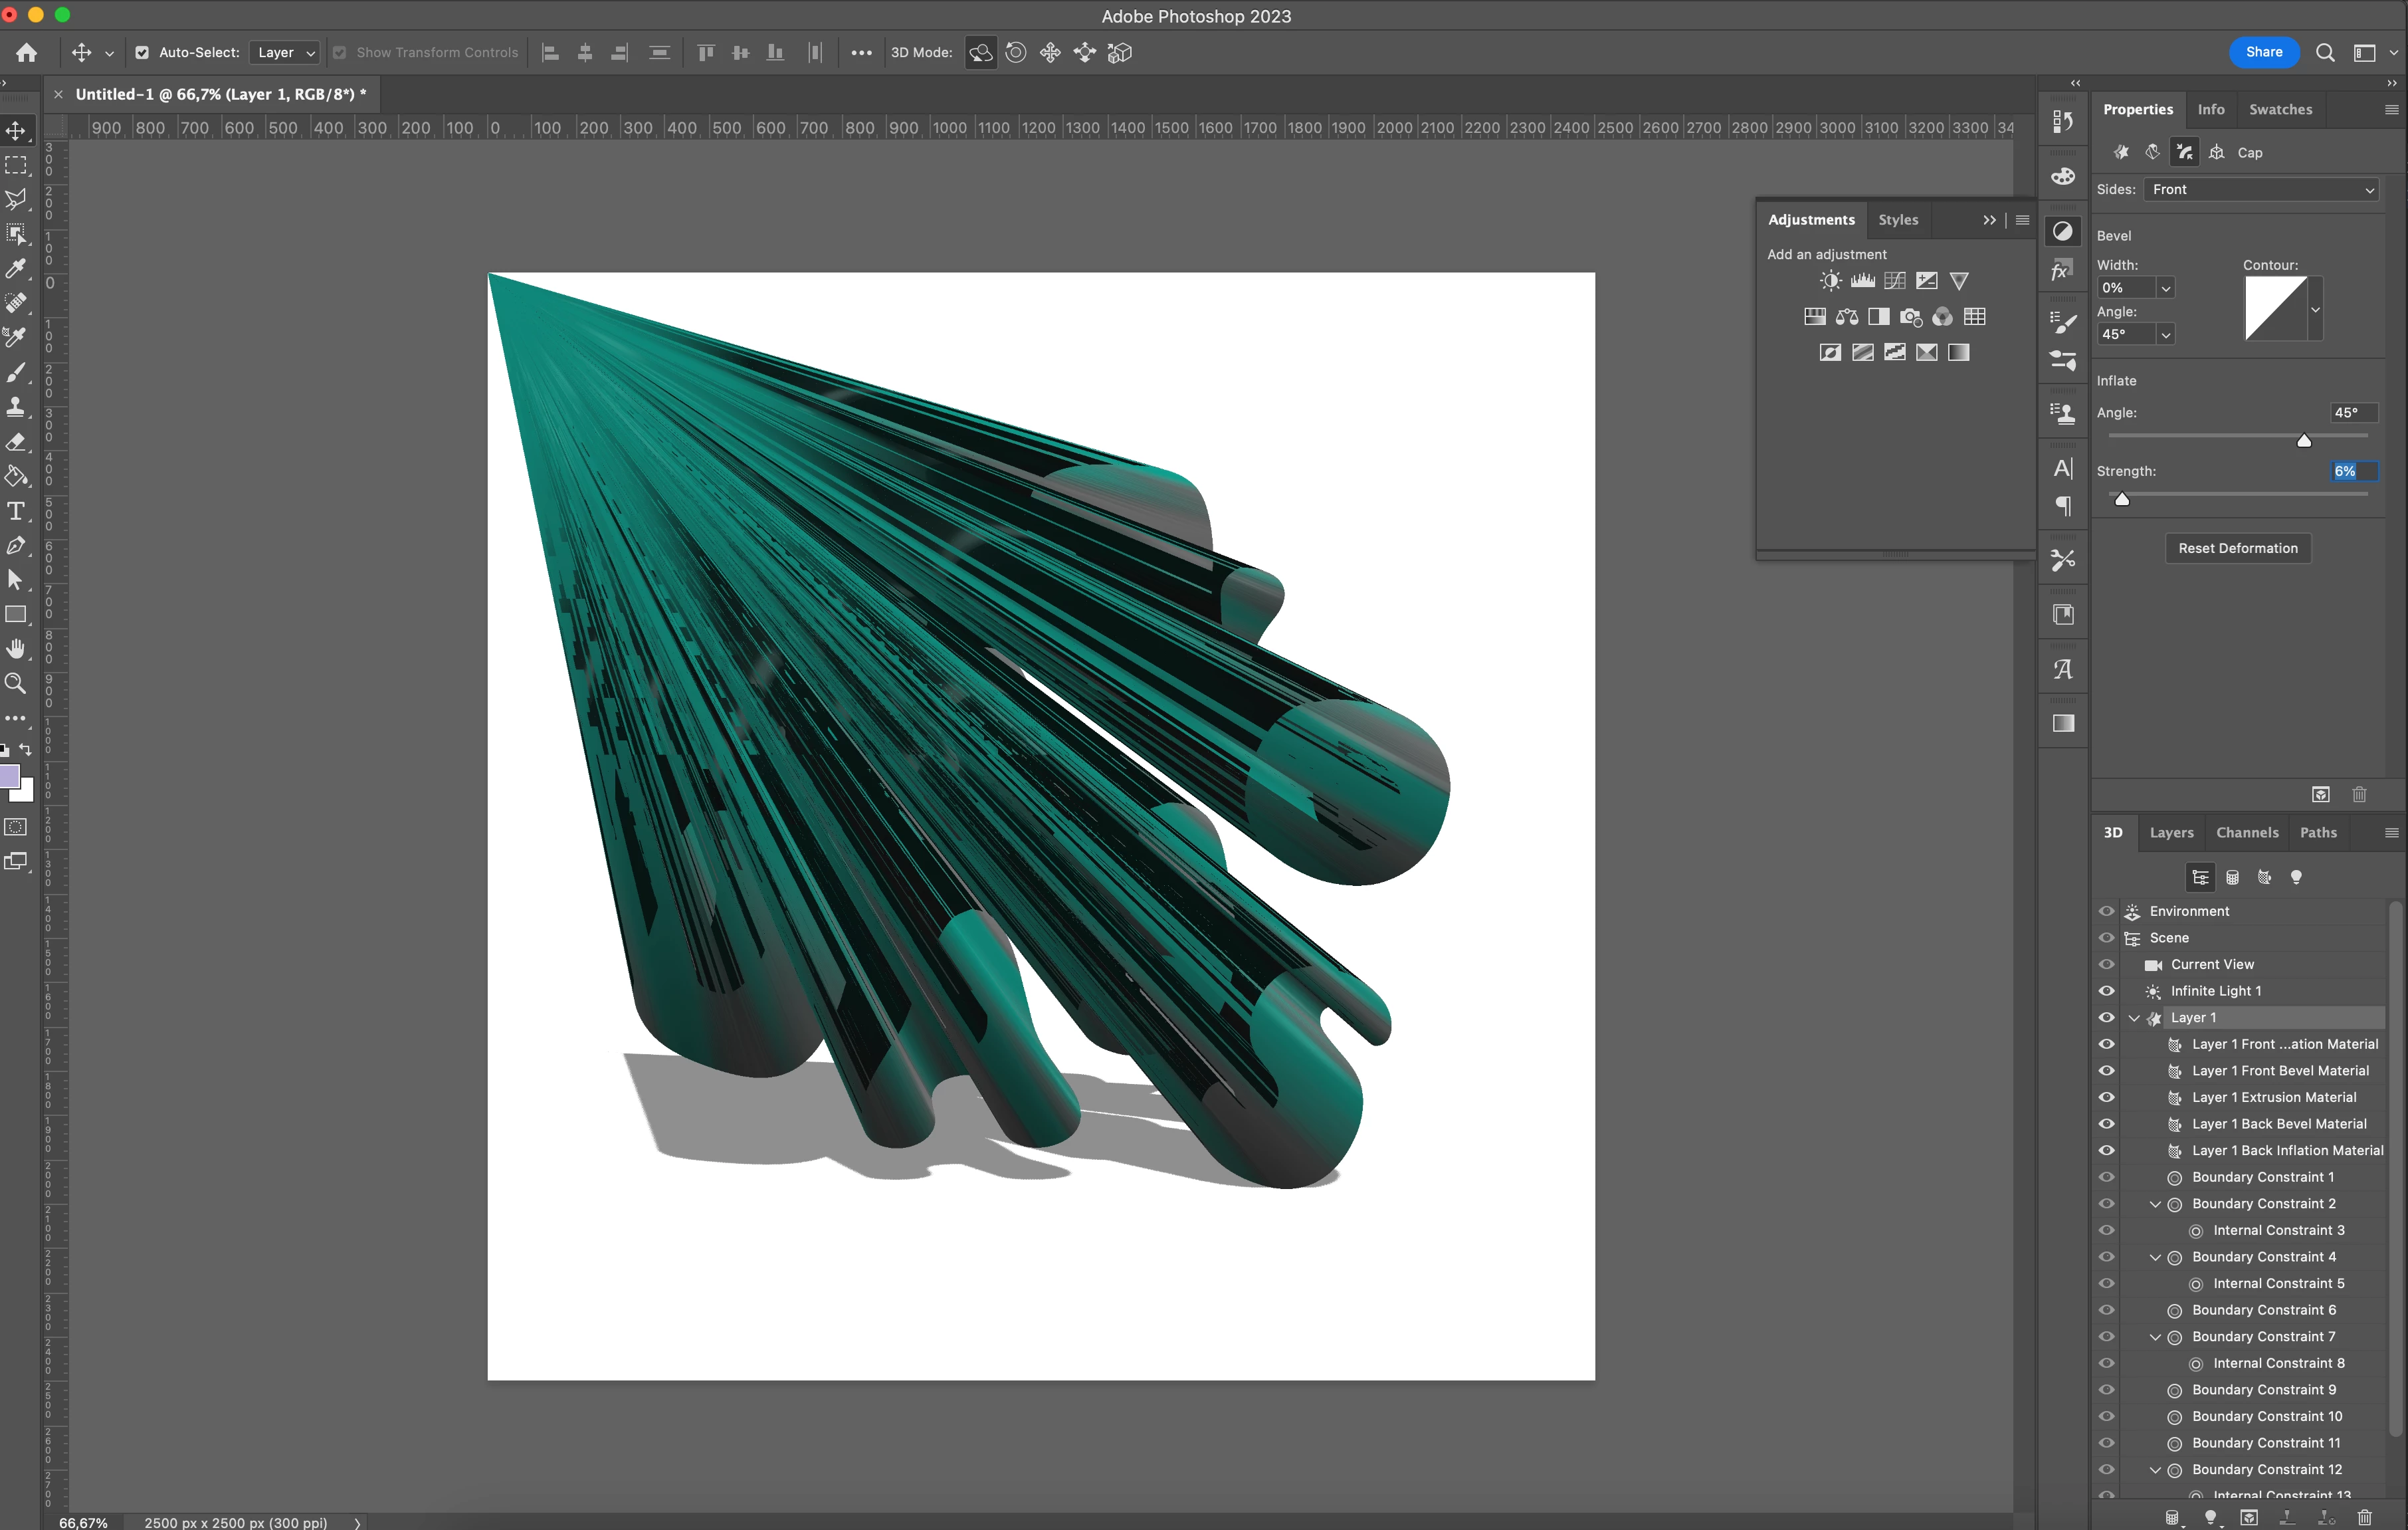Add a Brightness/Contrast adjustment
The height and width of the screenshot is (1530, 2408).
coord(1830,281)
